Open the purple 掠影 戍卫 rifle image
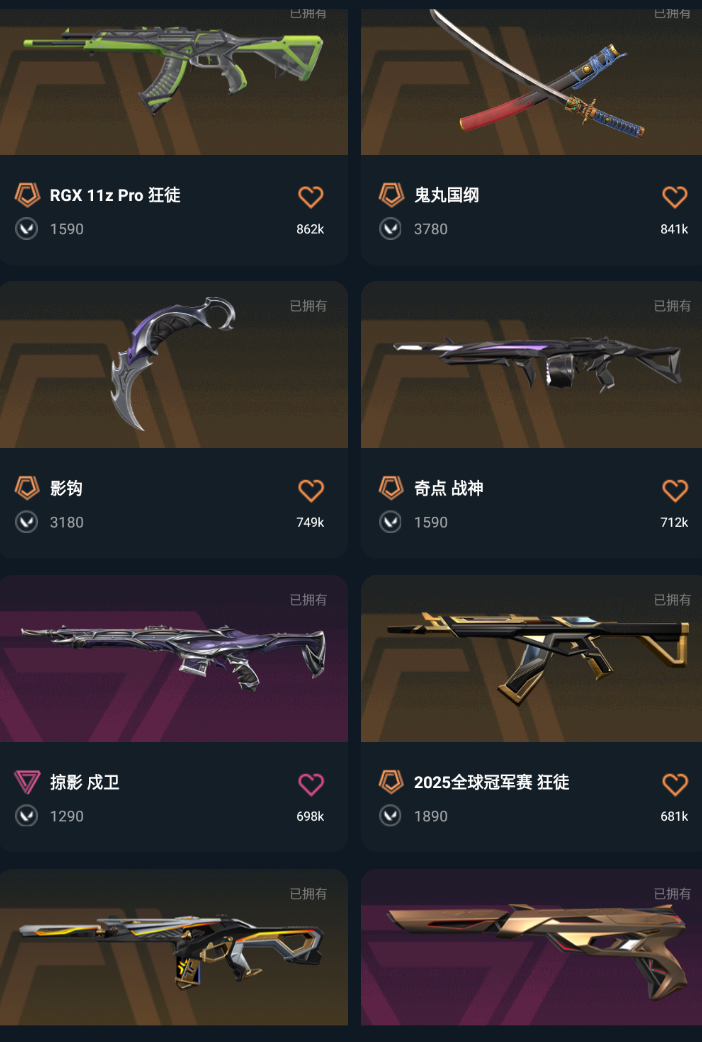The width and height of the screenshot is (702, 1042). pyautogui.click(x=174, y=659)
